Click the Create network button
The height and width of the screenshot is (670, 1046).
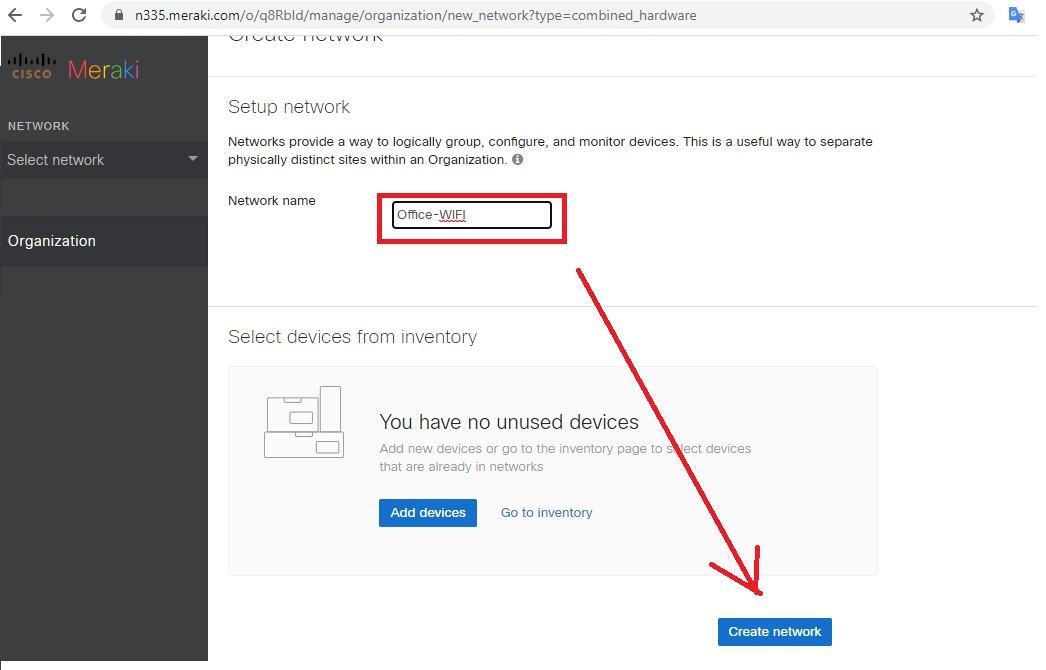(x=774, y=632)
